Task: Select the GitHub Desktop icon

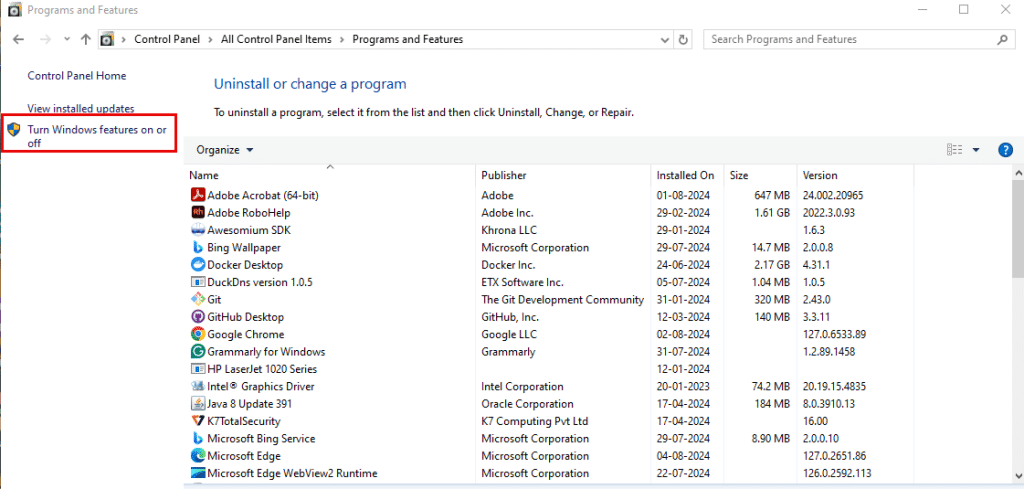Action: (198, 317)
